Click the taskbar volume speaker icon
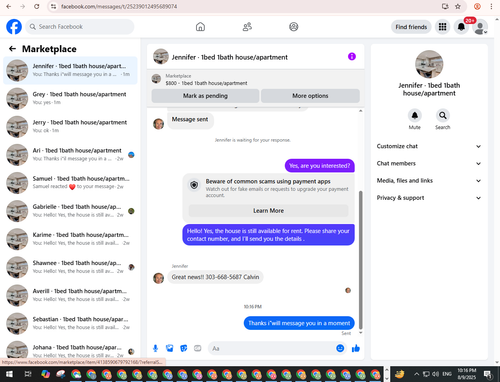This screenshot has height=382, width=500. [435, 374]
